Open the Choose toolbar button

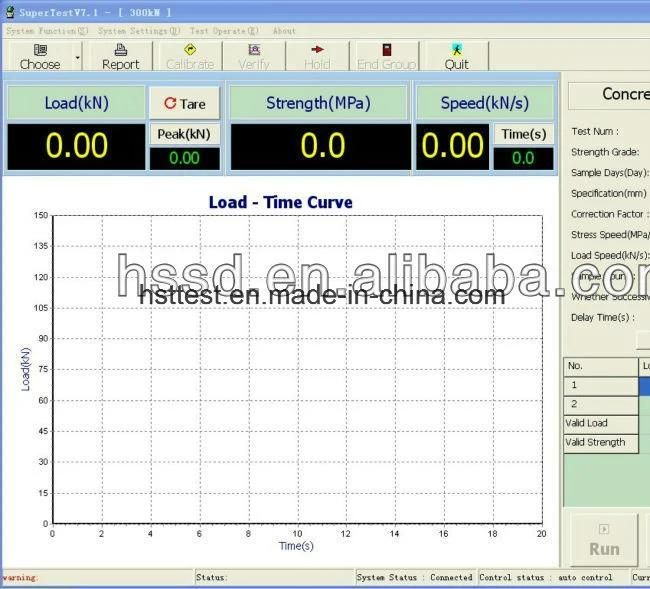(x=40, y=57)
